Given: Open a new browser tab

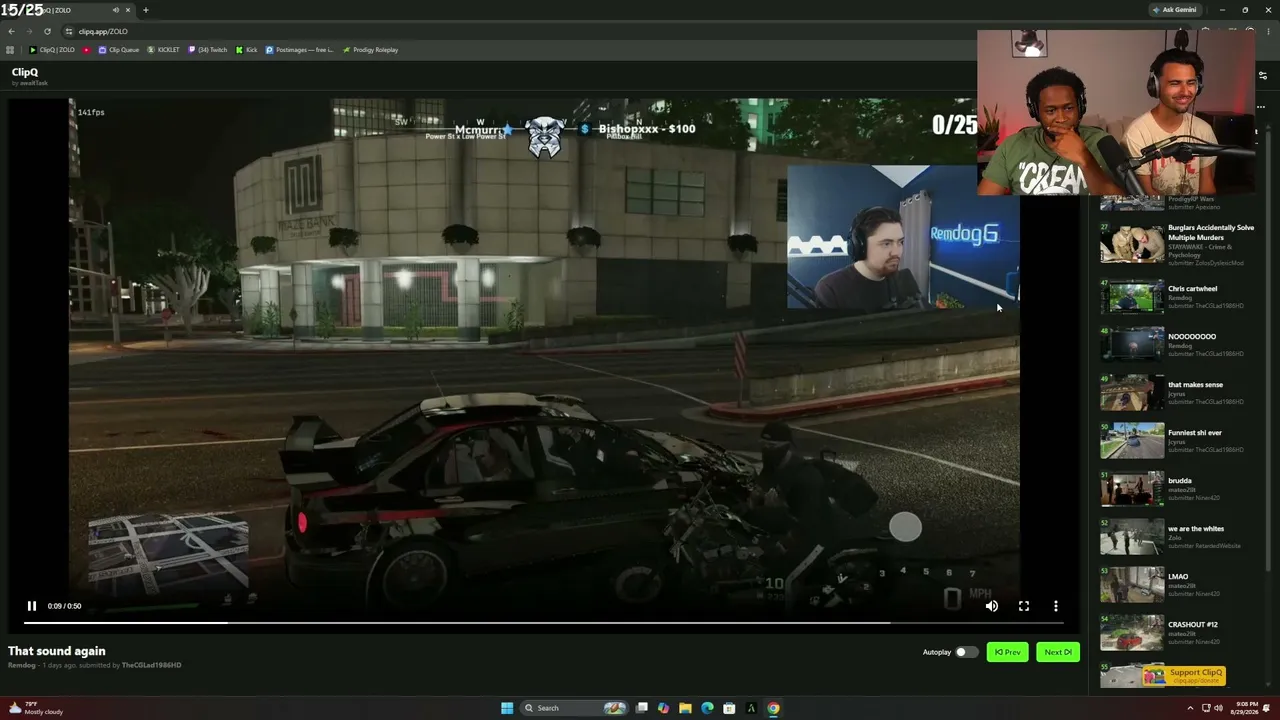Looking at the screenshot, I should (145, 10).
